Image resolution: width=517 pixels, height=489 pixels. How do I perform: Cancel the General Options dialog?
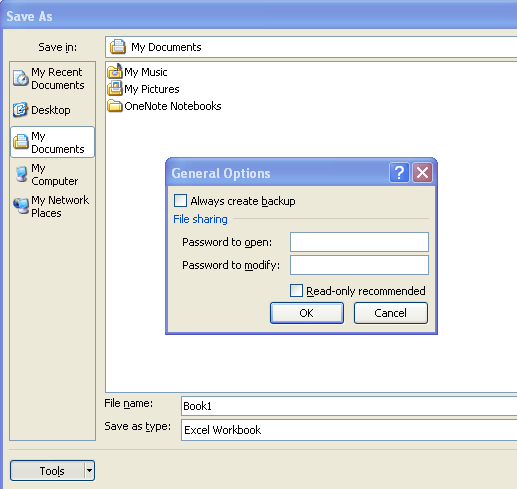point(391,313)
